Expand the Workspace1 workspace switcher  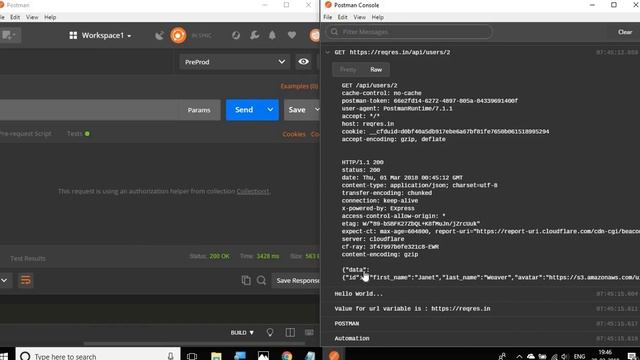[x=106, y=36]
